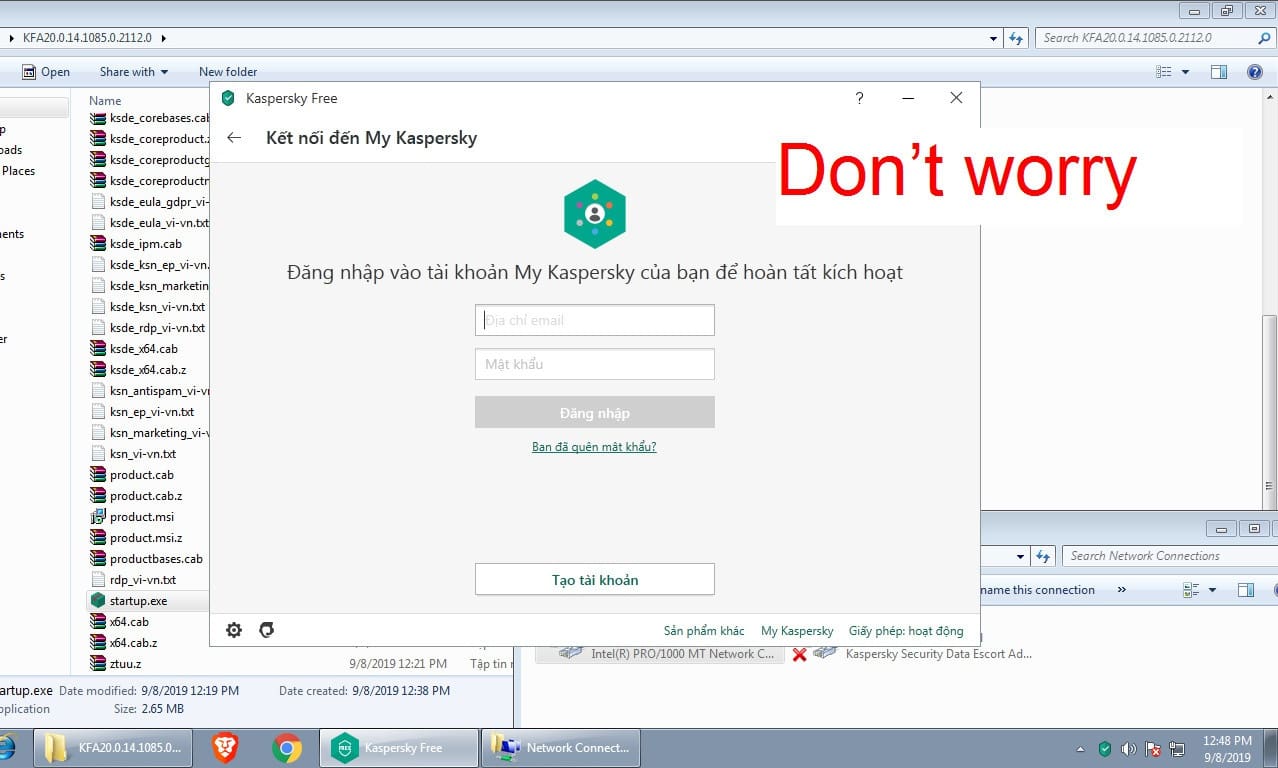Select the startup.exe file in list
Viewport: 1278px width, 768px height.
coord(138,601)
